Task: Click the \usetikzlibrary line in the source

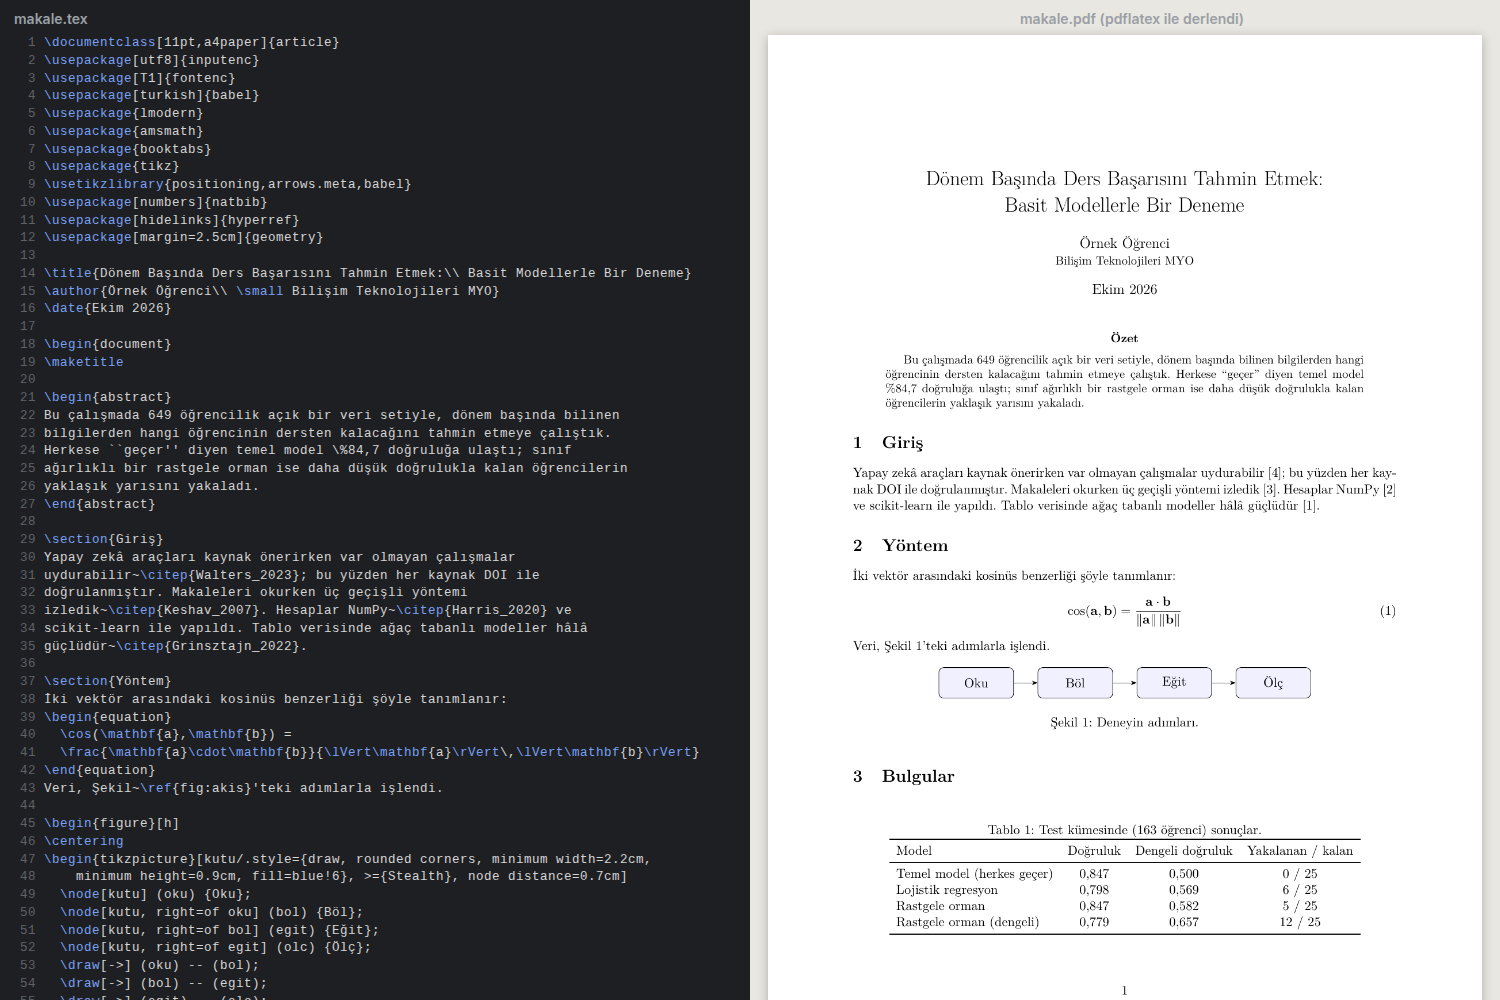Action: coord(228,184)
